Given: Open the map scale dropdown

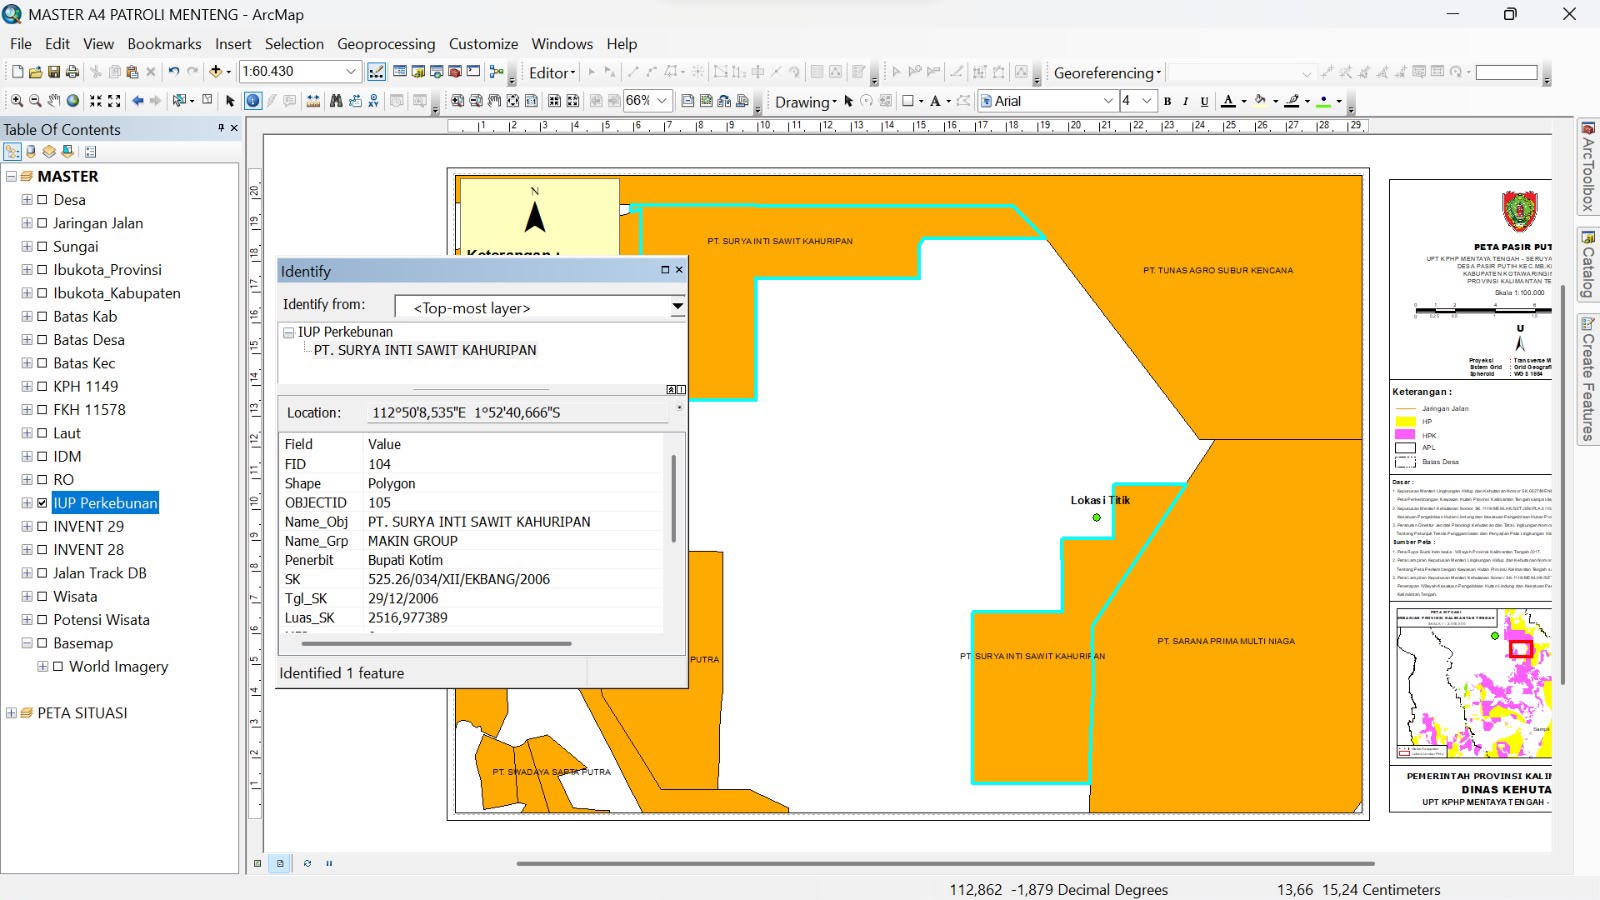Looking at the screenshot, I should (x=350, y=72).
